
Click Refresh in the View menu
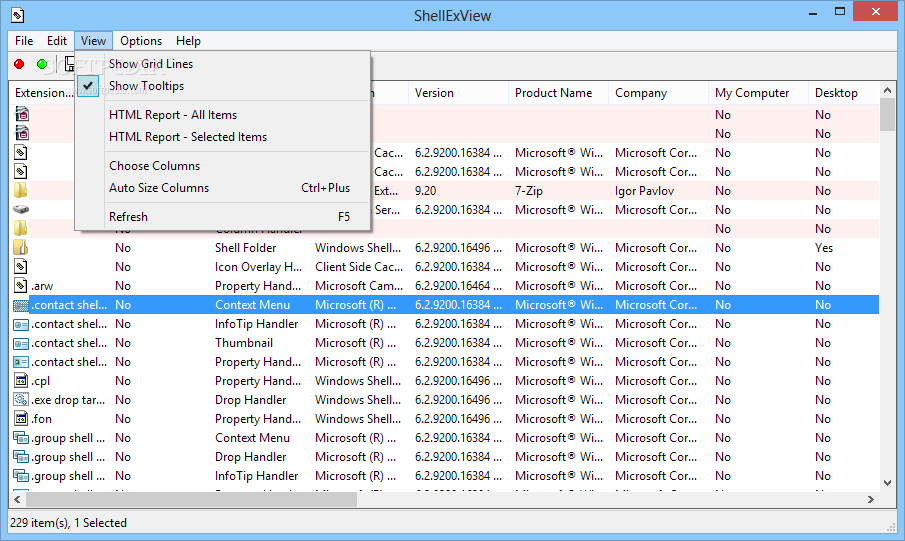(222, 217)
